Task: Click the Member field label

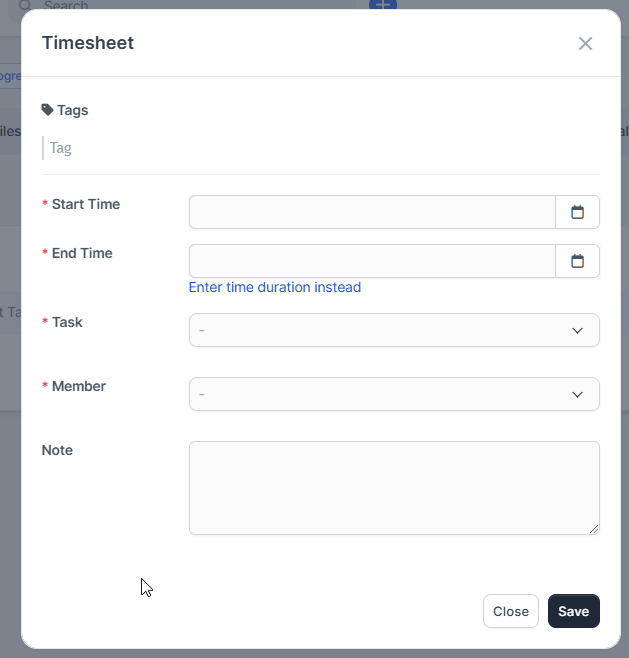Action: point(78,386)
